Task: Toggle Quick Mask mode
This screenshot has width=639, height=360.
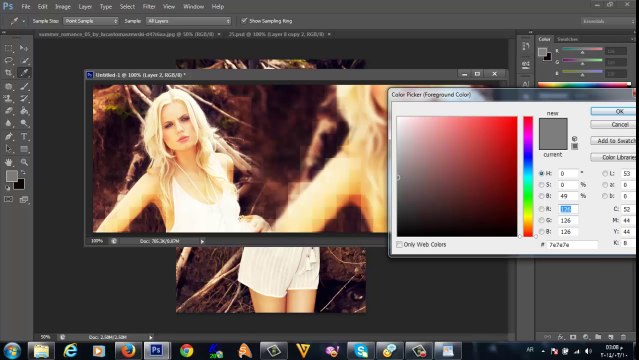Action: click(x=8, y=199)
